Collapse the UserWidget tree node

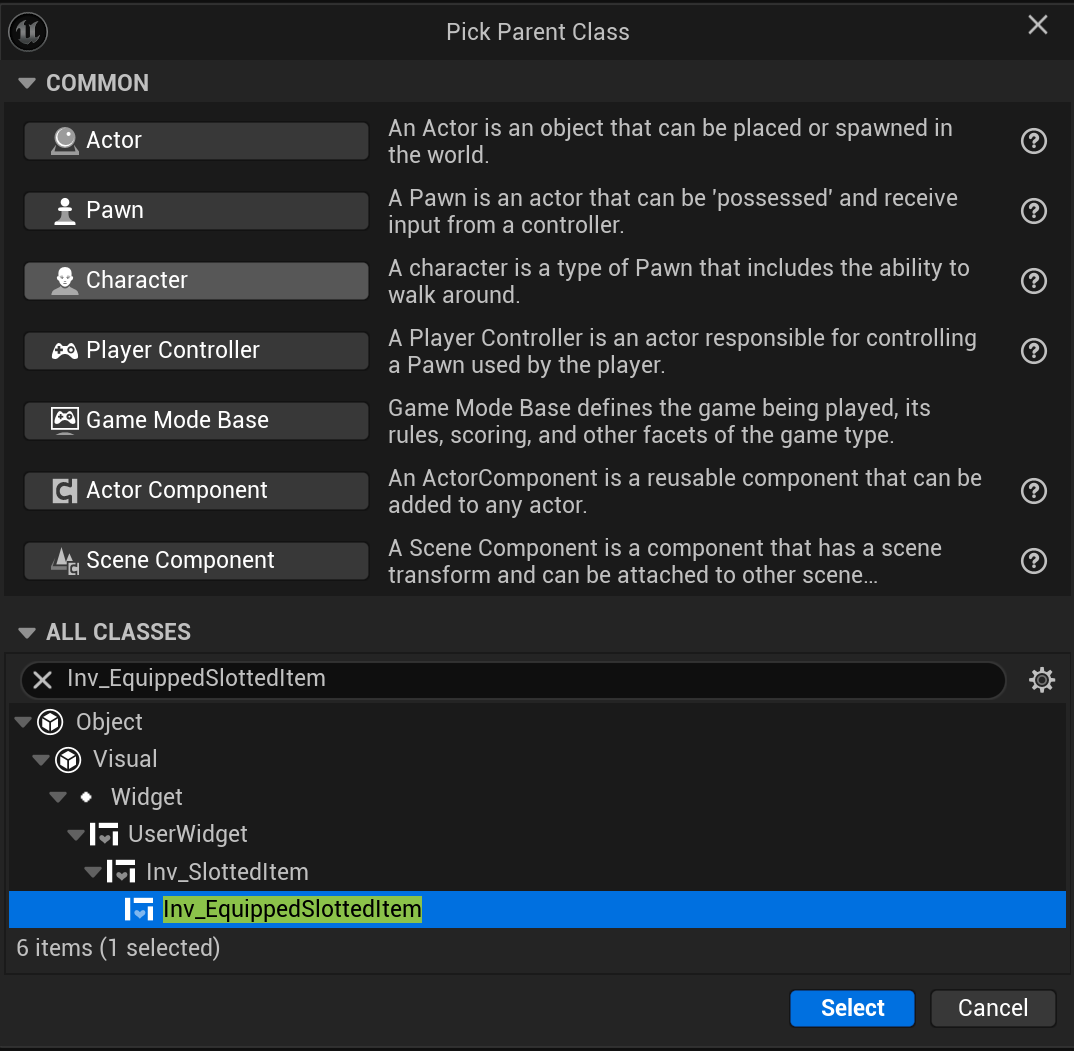click(x=75, y=834)
